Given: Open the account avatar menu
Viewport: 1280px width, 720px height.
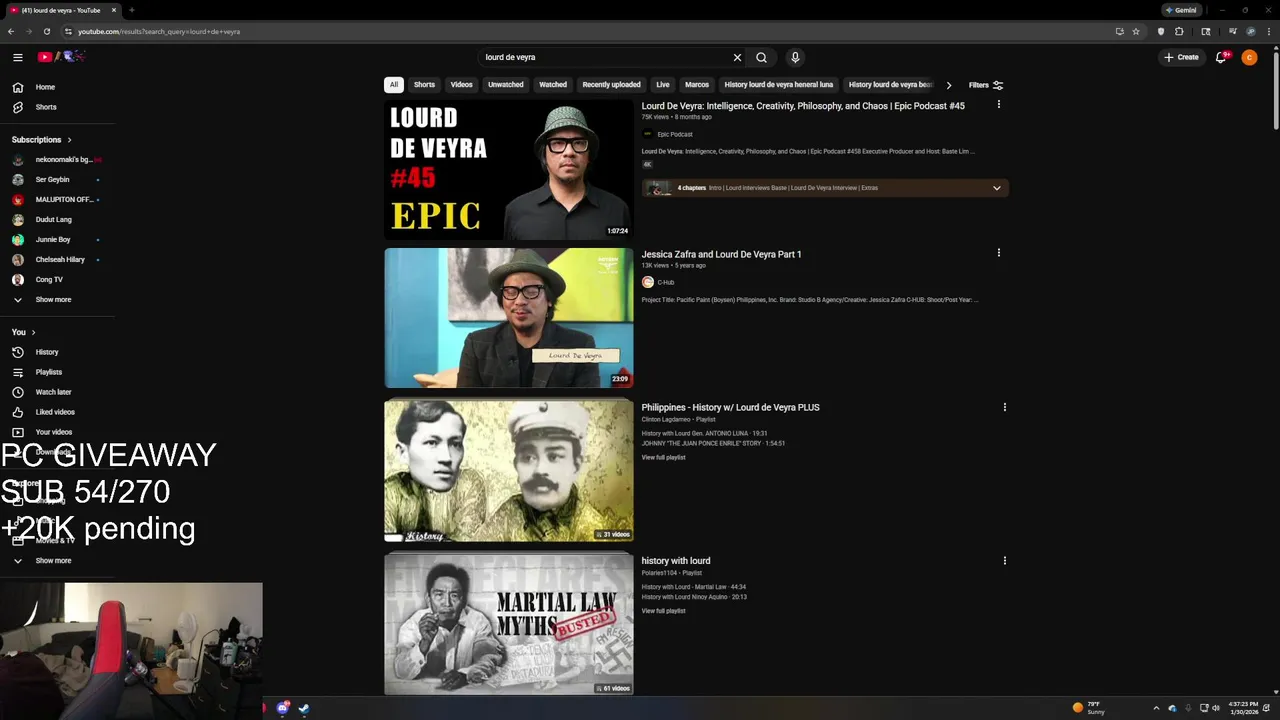Looking at the screenshot, I should point(1249,57).
